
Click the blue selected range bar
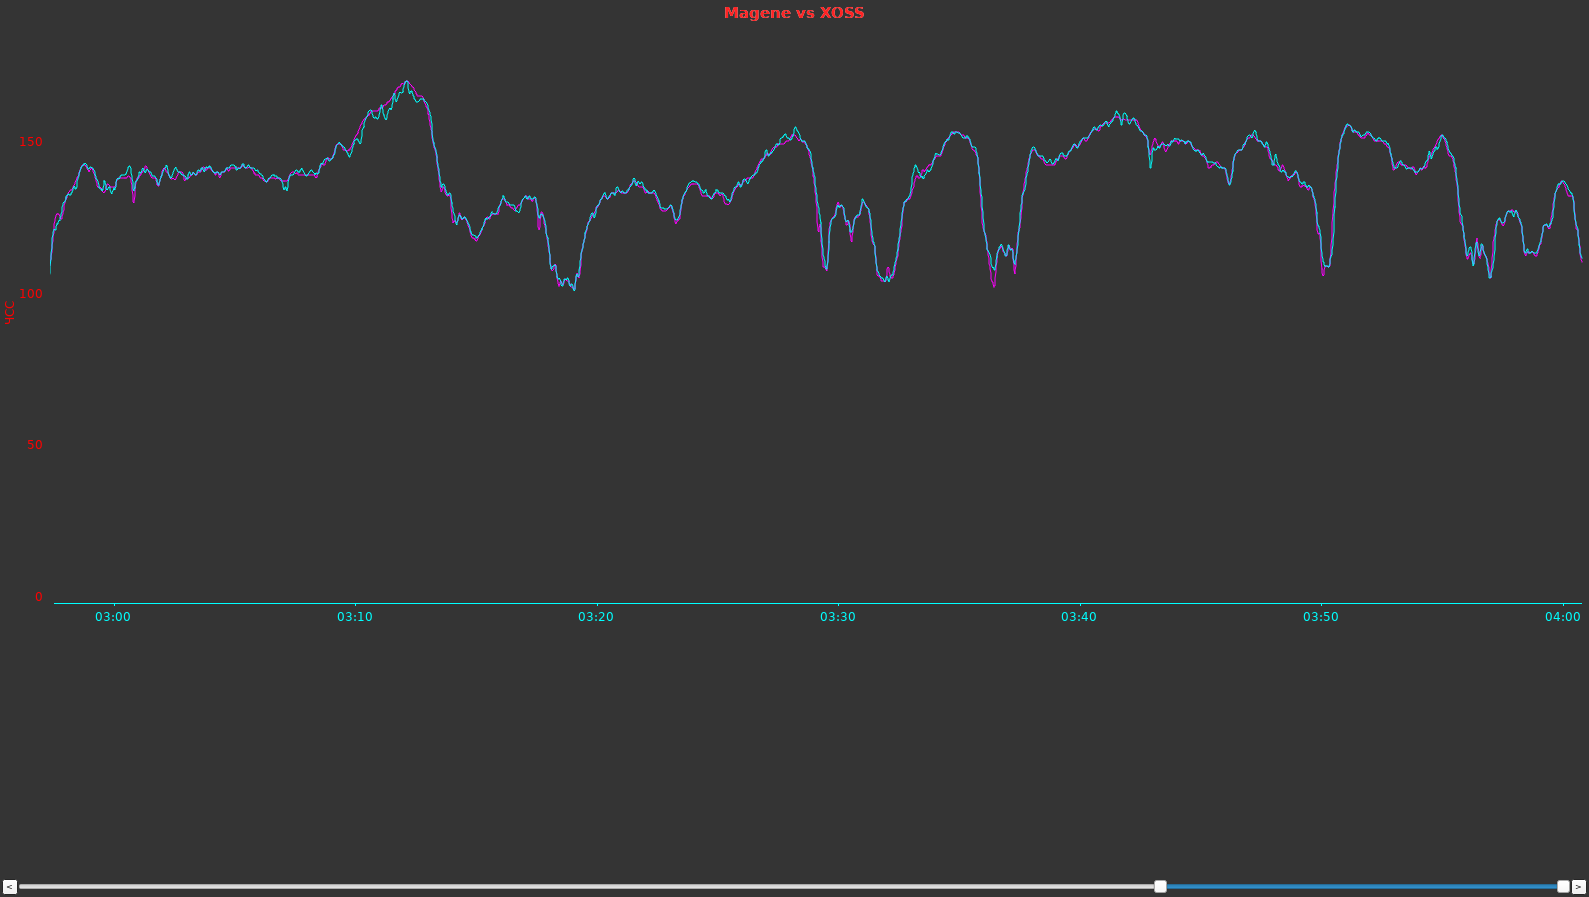(1362, 887)
